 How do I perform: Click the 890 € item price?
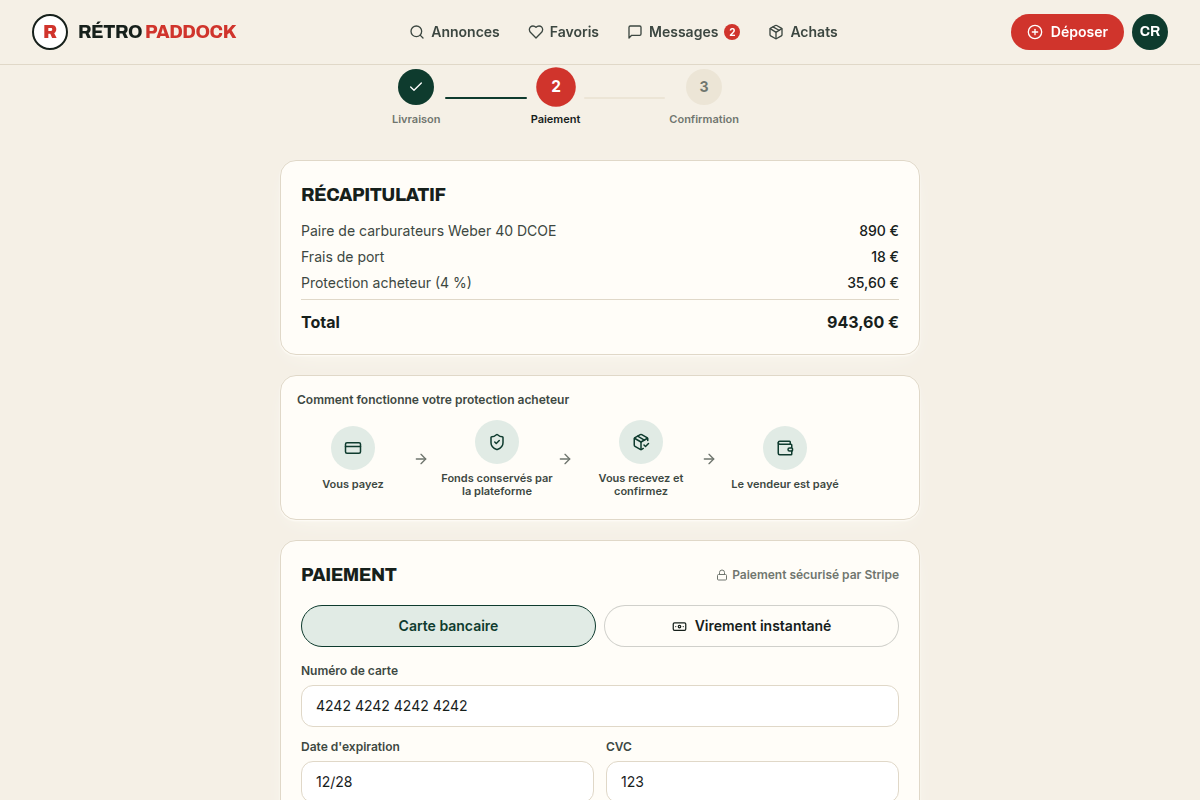(x=879, y=231)
